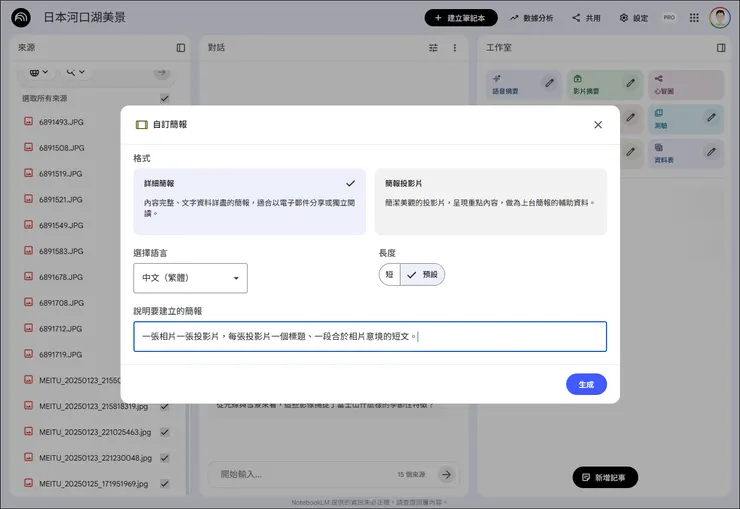Collapse the Sources panel icon
This screenshot has width=740, height=509.
click(181, 48)
